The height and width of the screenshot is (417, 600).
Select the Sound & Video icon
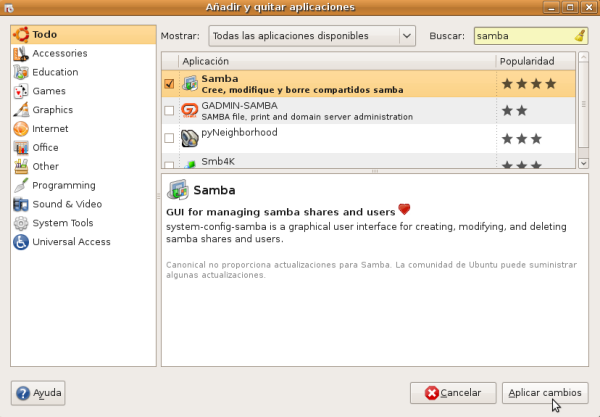(x=20, y=204)
